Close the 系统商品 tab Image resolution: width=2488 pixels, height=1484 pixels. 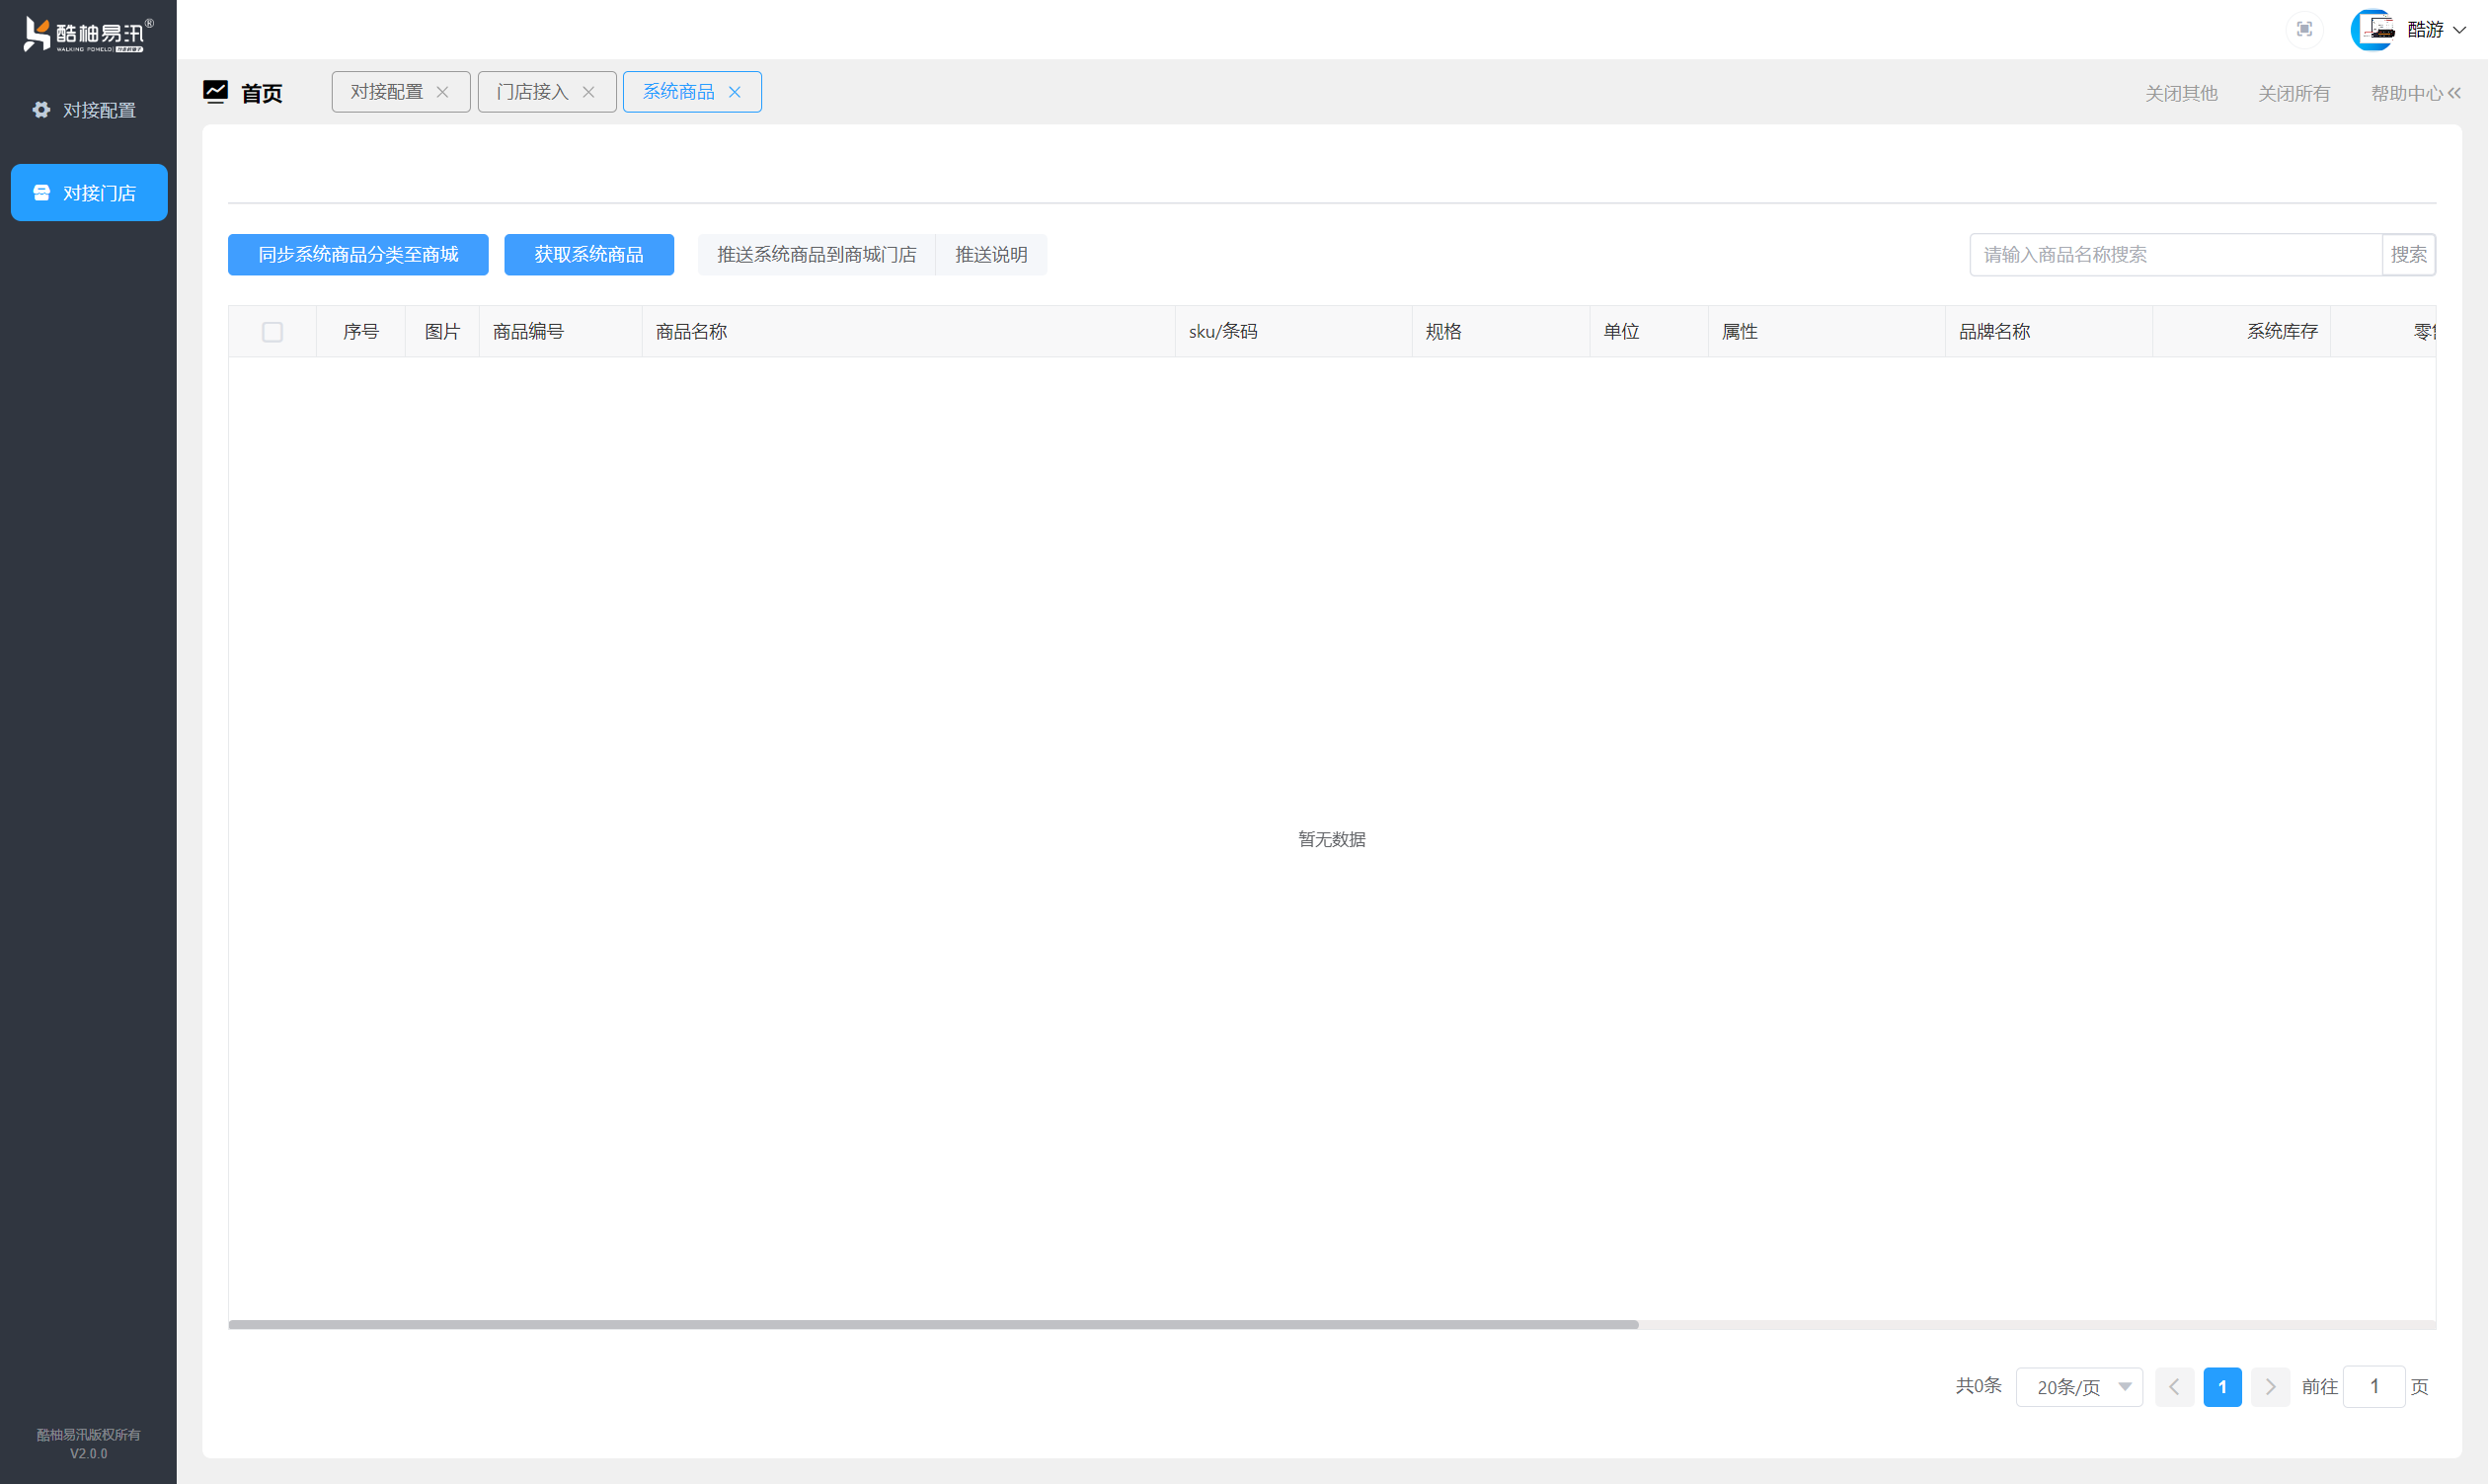click(734, 92)
